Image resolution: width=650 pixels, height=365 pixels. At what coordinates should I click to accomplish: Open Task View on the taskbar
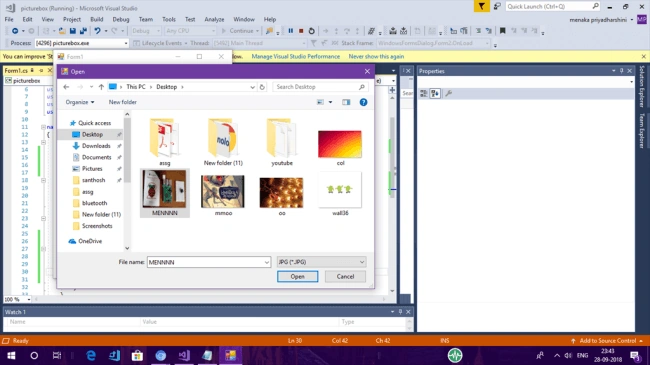point(57,355)
